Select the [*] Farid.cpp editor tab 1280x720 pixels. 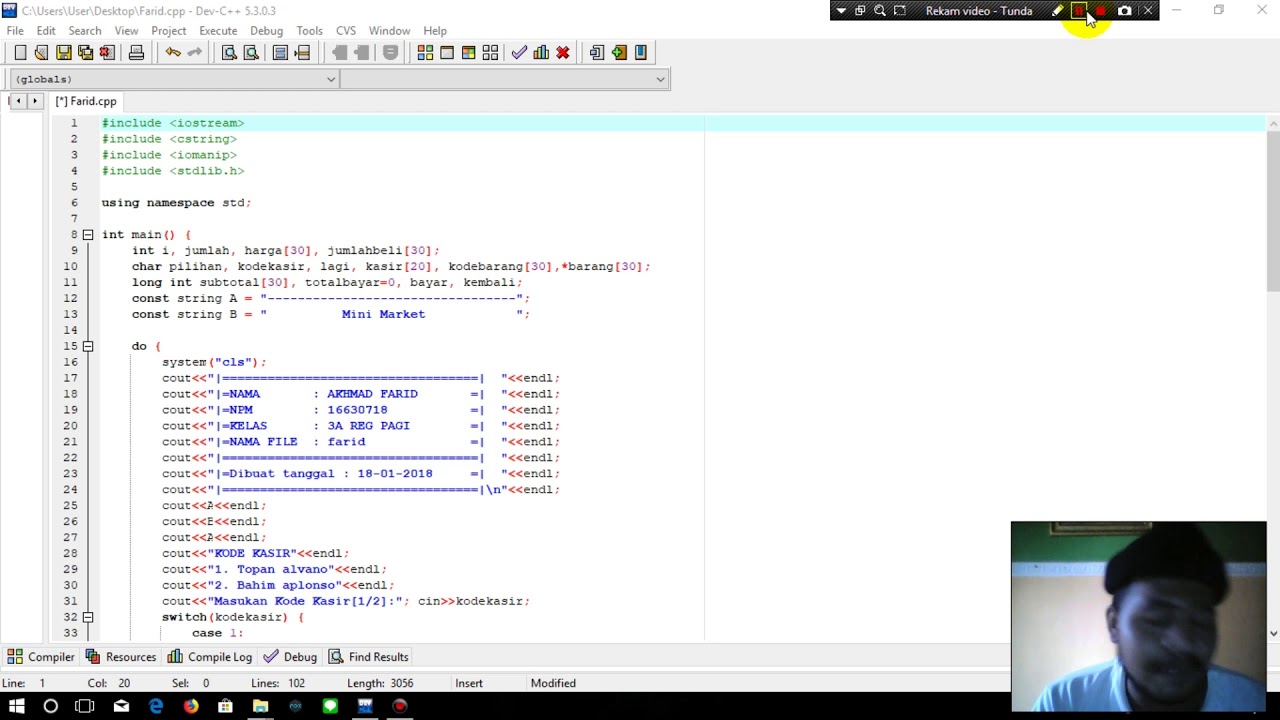tap(86, 101)
